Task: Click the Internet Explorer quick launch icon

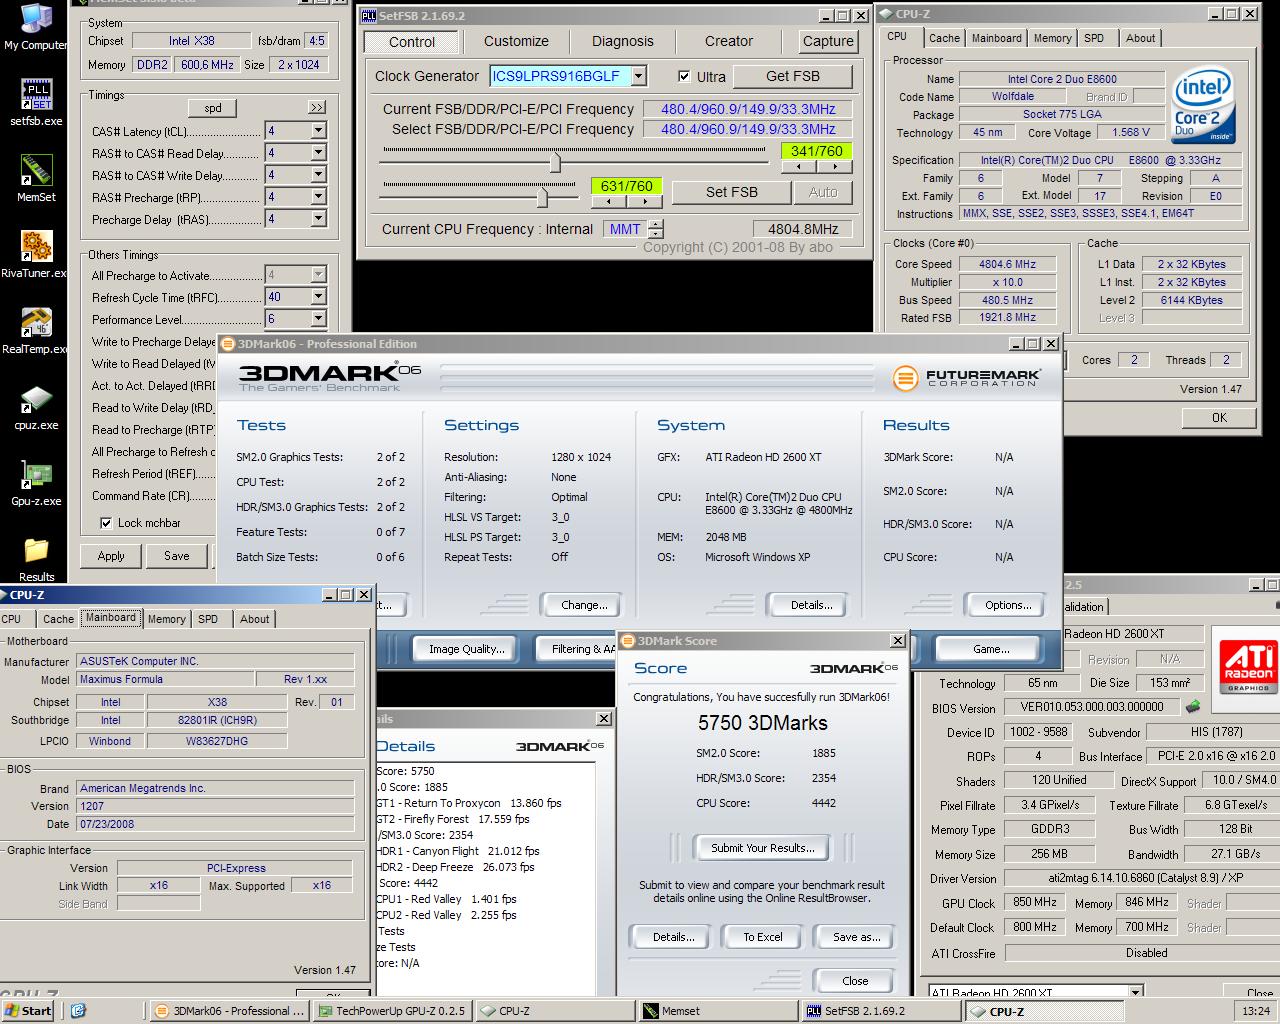Action: [x=79, y=1011]
